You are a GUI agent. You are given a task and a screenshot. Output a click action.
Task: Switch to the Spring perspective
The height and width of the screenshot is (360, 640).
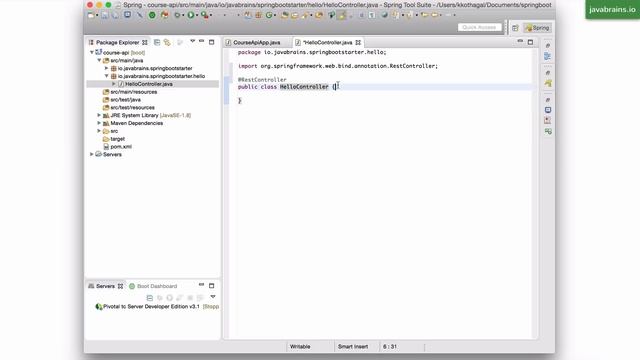(537, 28)
